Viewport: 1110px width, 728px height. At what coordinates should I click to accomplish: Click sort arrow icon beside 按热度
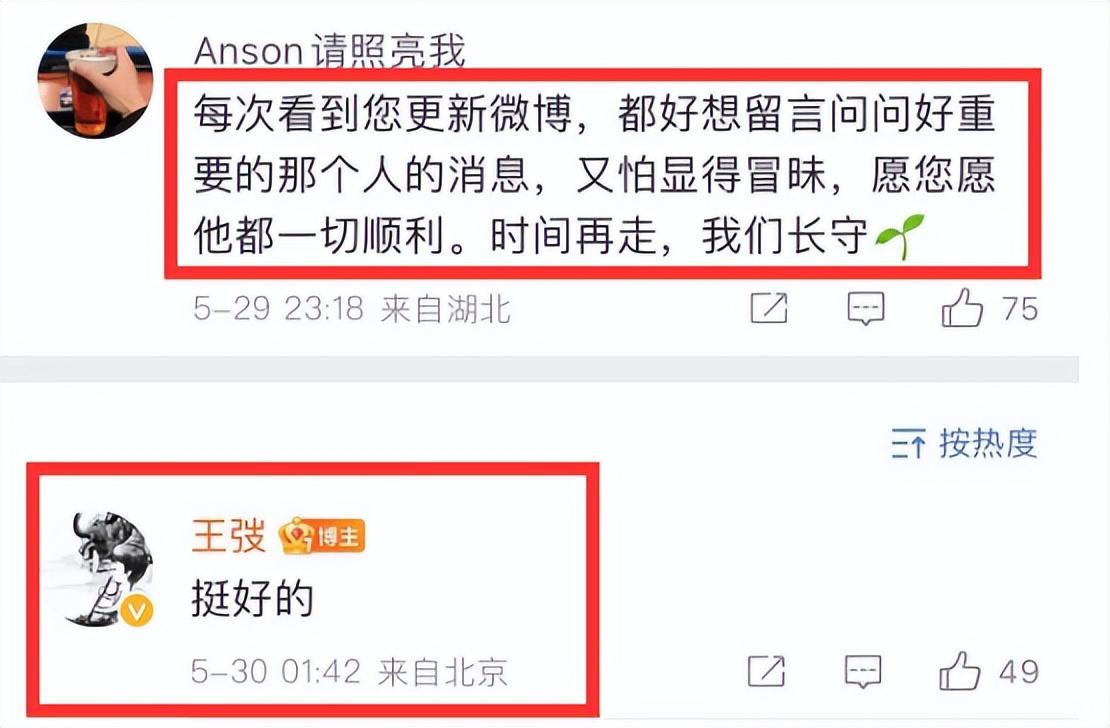pos(908,444)
